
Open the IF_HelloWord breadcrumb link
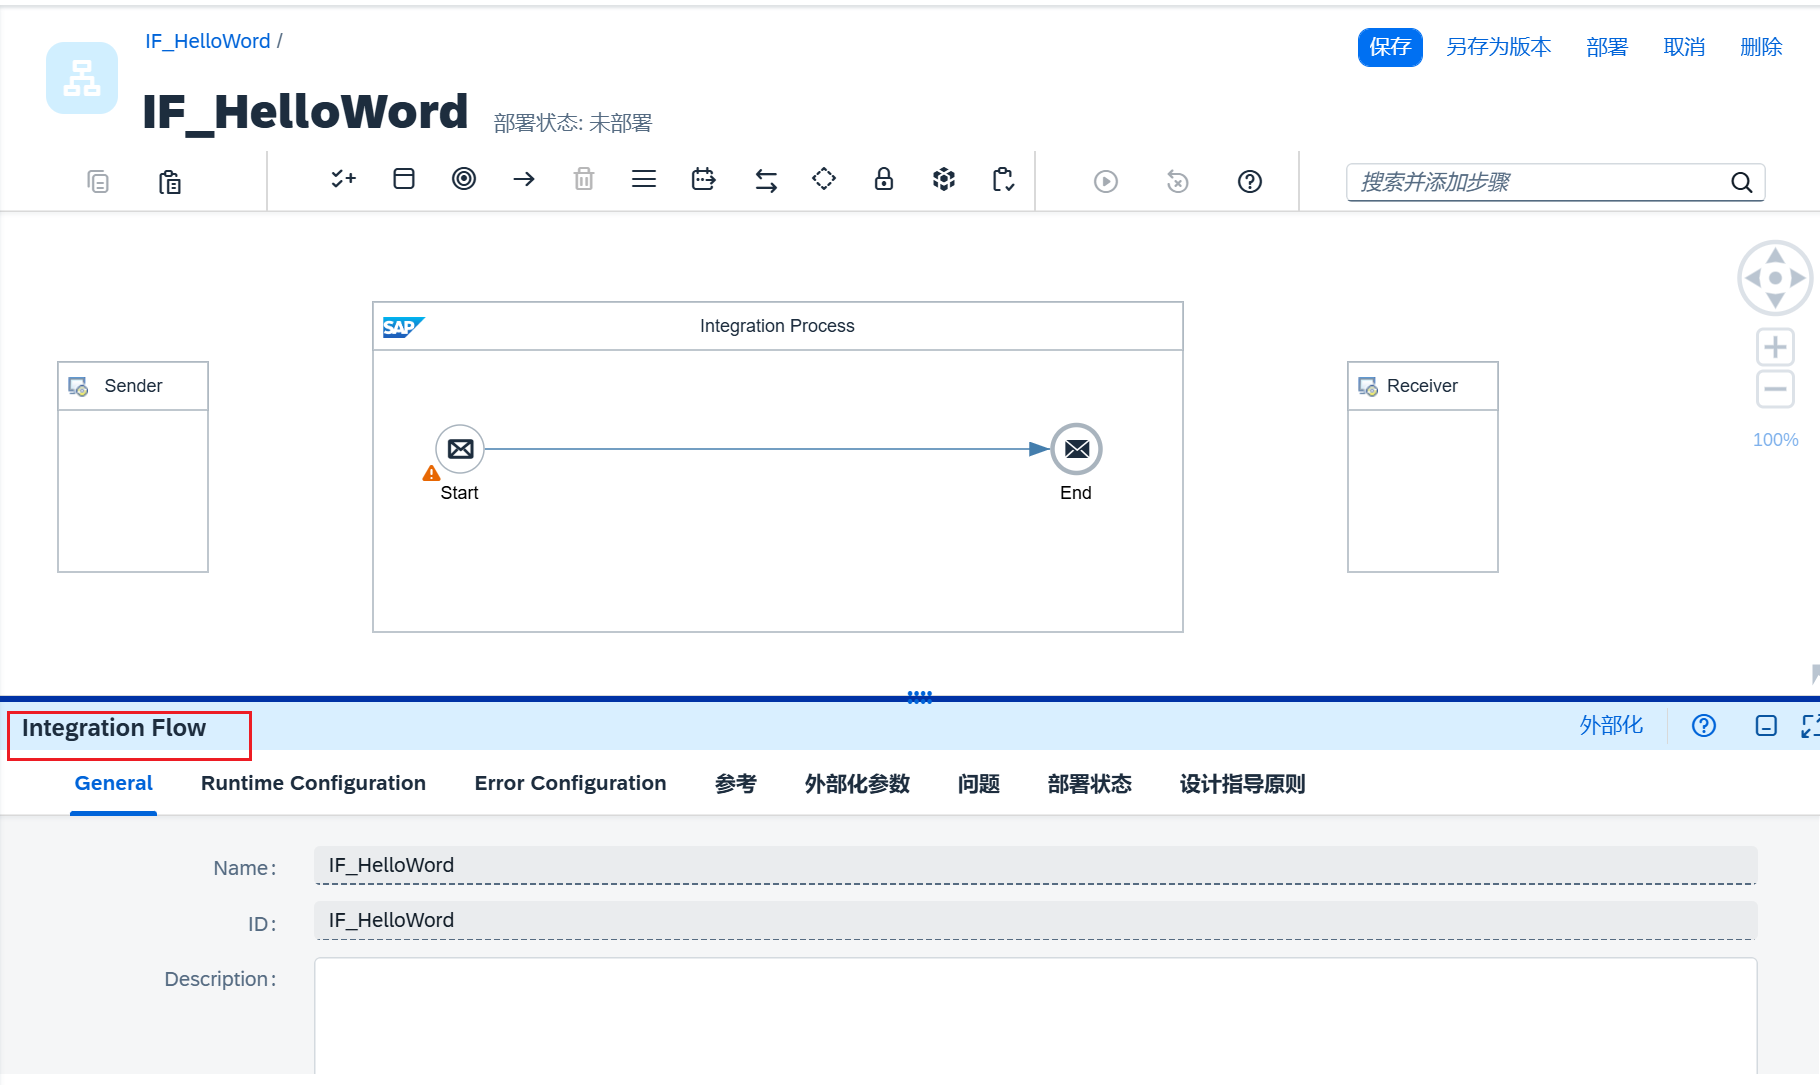[x=207, y=41]
